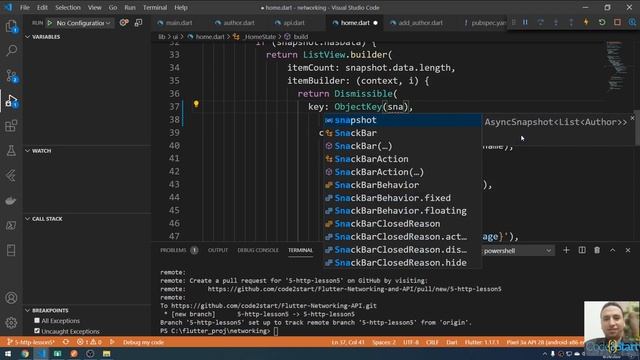Open Source Control view in activity bar
The width and height of the screenshot is (640, 360).
click(11, 76)
